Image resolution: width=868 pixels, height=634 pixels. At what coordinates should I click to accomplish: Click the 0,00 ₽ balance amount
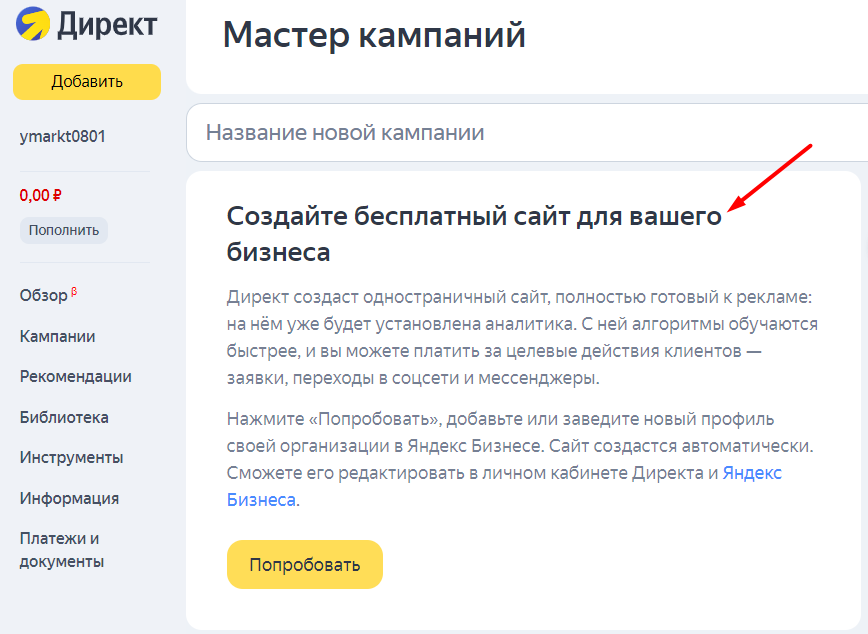[41, 195]
